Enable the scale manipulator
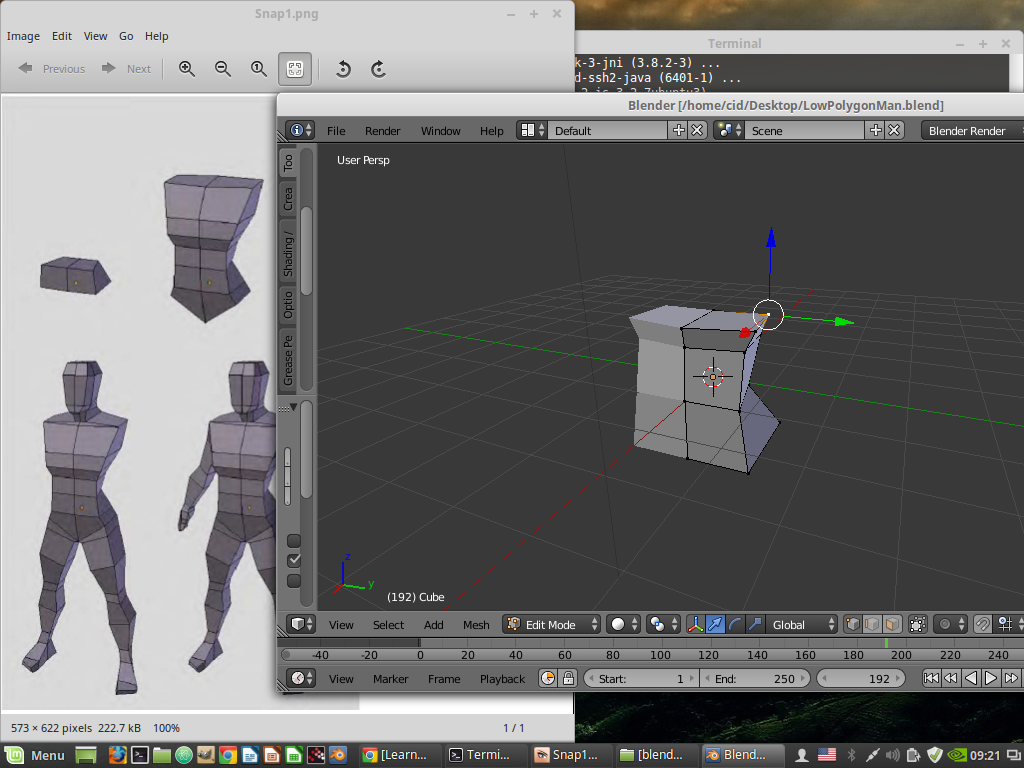 point(755,624)
